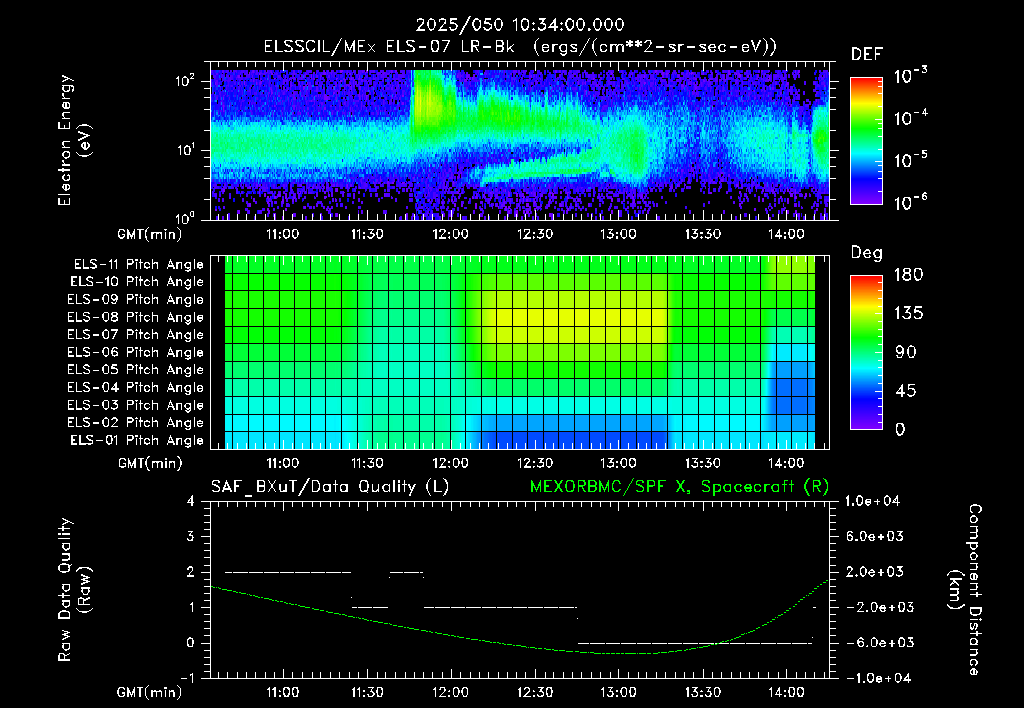Click the 14:00 tick under data quality plot
Viewport: 1024px width, 708px height.
[786, 692]
